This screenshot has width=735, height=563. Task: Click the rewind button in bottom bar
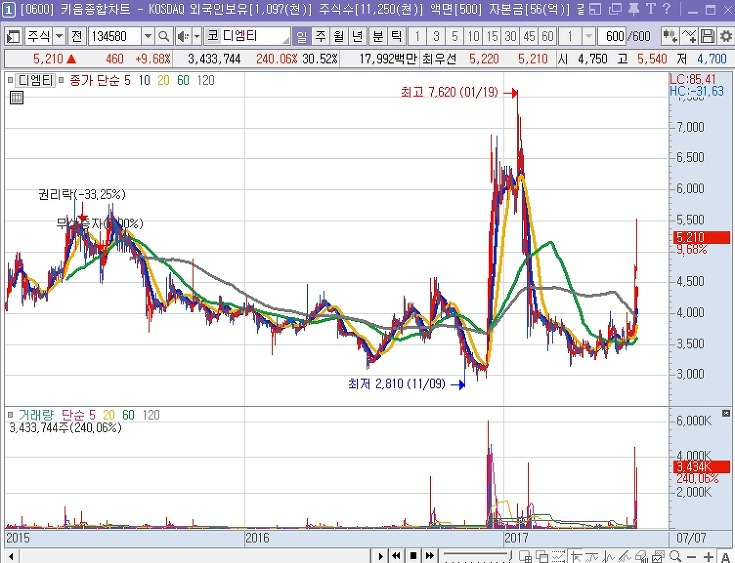pos(396,556)
